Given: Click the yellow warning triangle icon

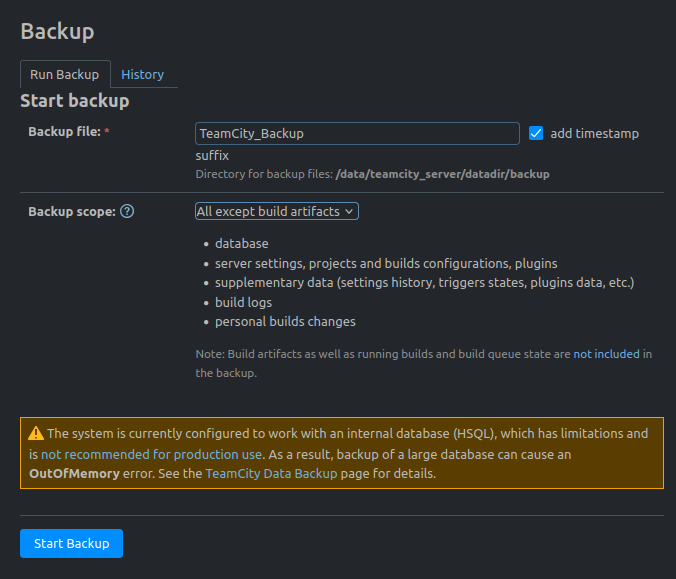Looking at the screenshot, I should point(35,434).
